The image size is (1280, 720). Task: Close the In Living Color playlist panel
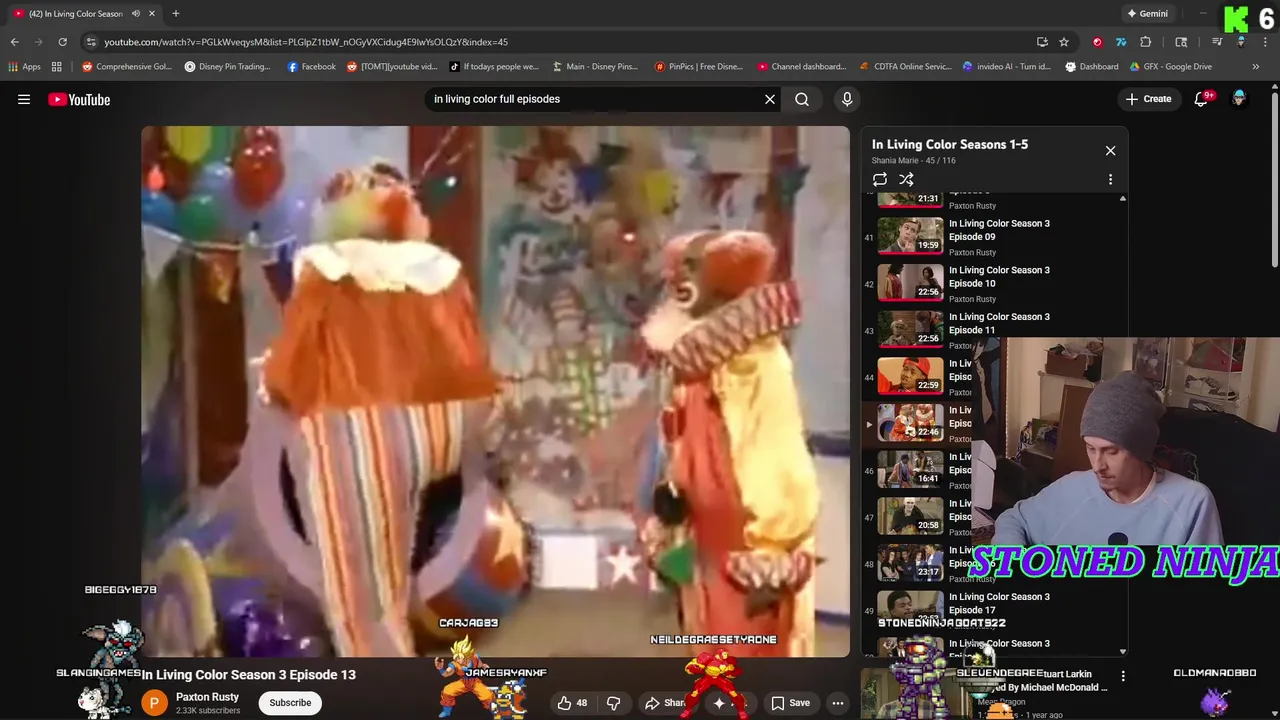point(1110,151)
